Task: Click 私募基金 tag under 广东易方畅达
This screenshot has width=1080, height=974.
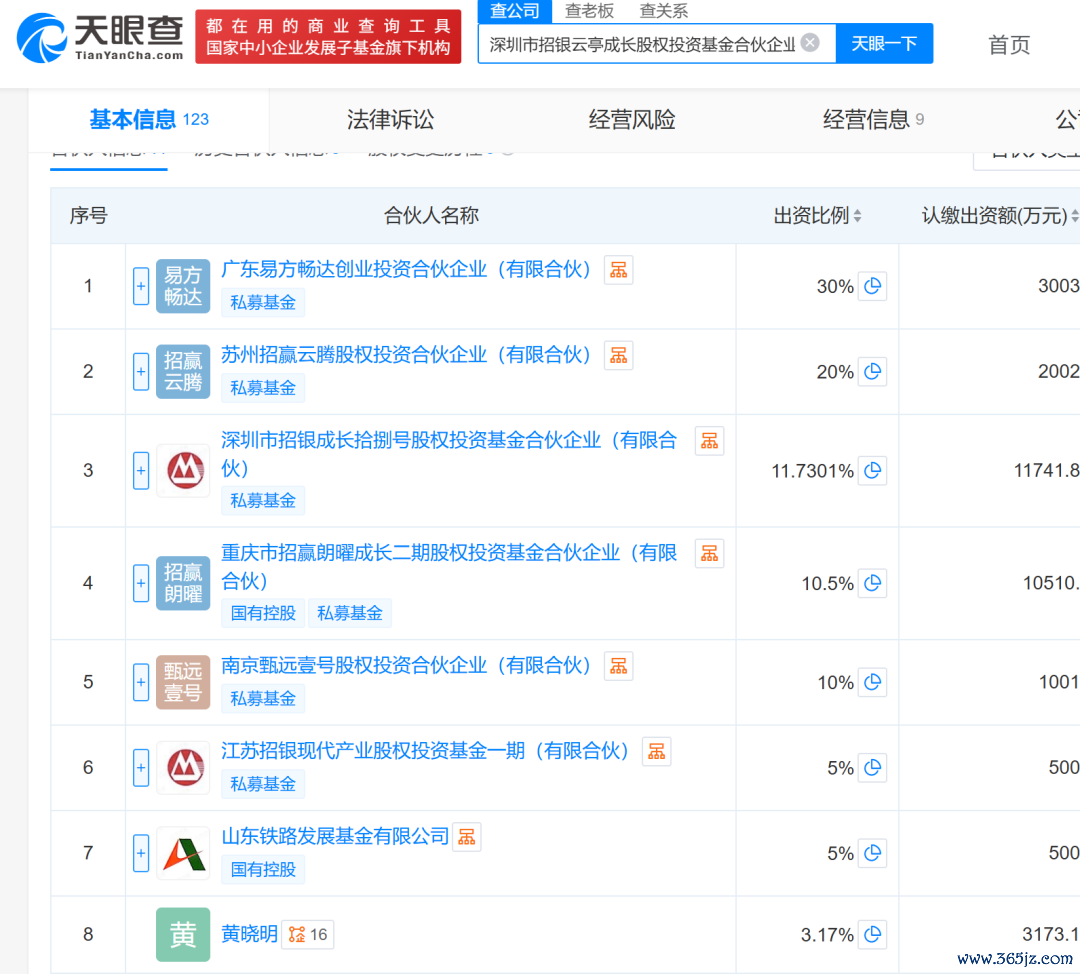Action: 262,302
